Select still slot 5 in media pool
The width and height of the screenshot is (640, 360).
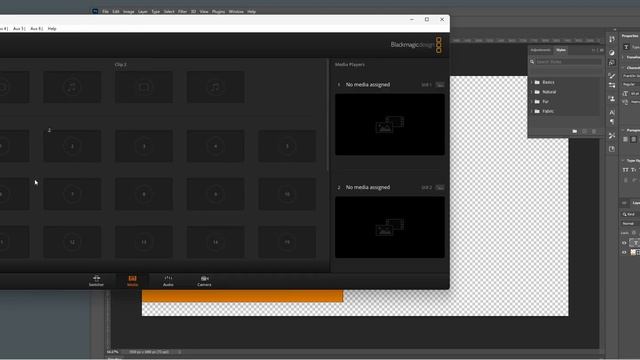click(287, 146)
